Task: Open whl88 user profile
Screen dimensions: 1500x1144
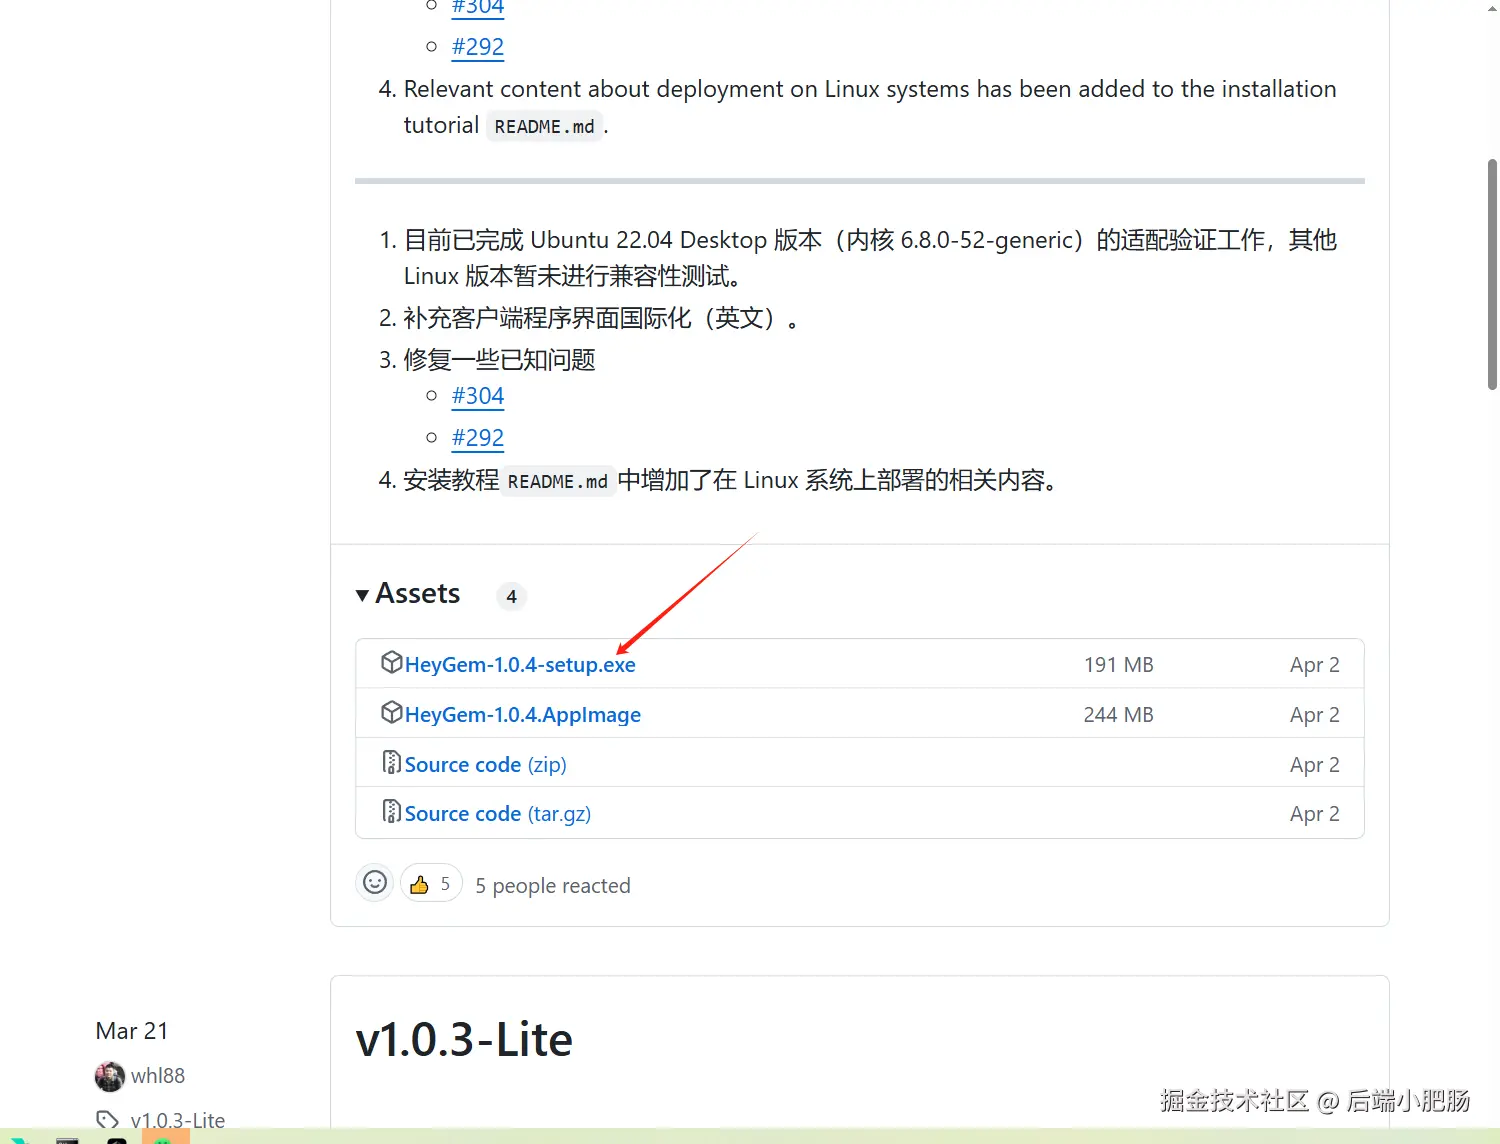Action: point(158,1076)
